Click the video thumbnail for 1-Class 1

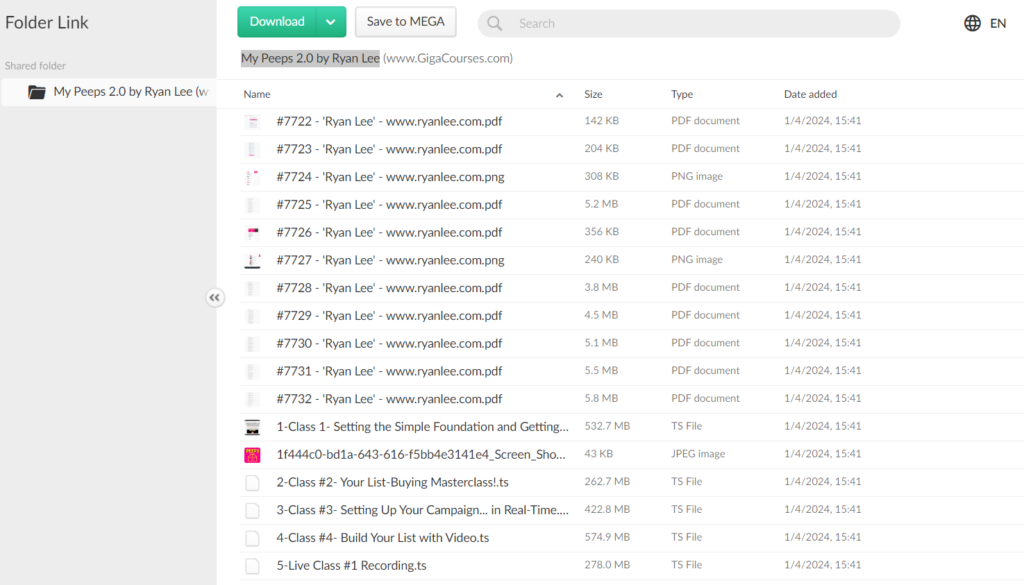coord(252,427)
